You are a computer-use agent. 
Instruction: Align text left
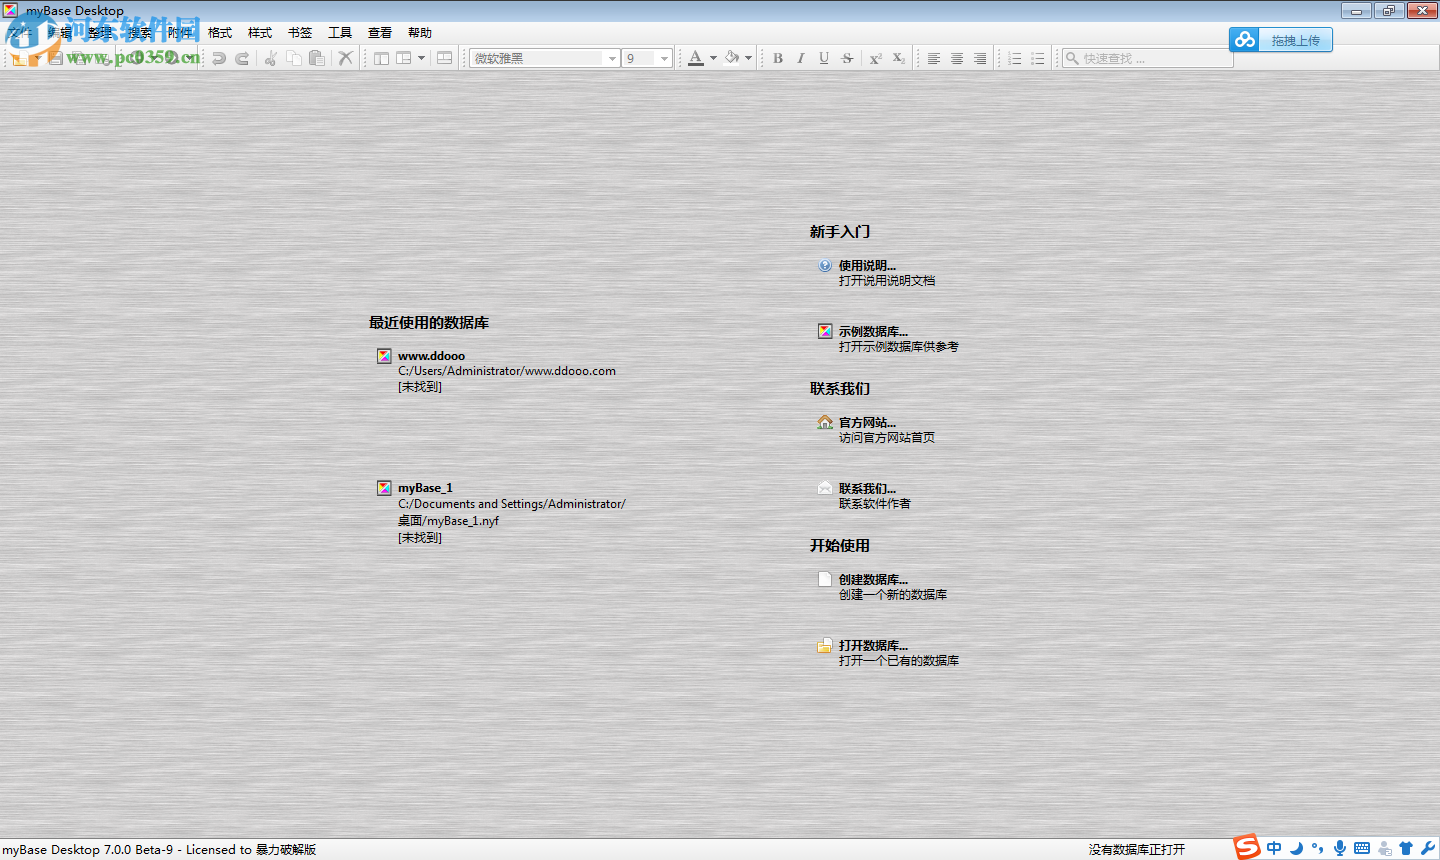tap(934, 58)
